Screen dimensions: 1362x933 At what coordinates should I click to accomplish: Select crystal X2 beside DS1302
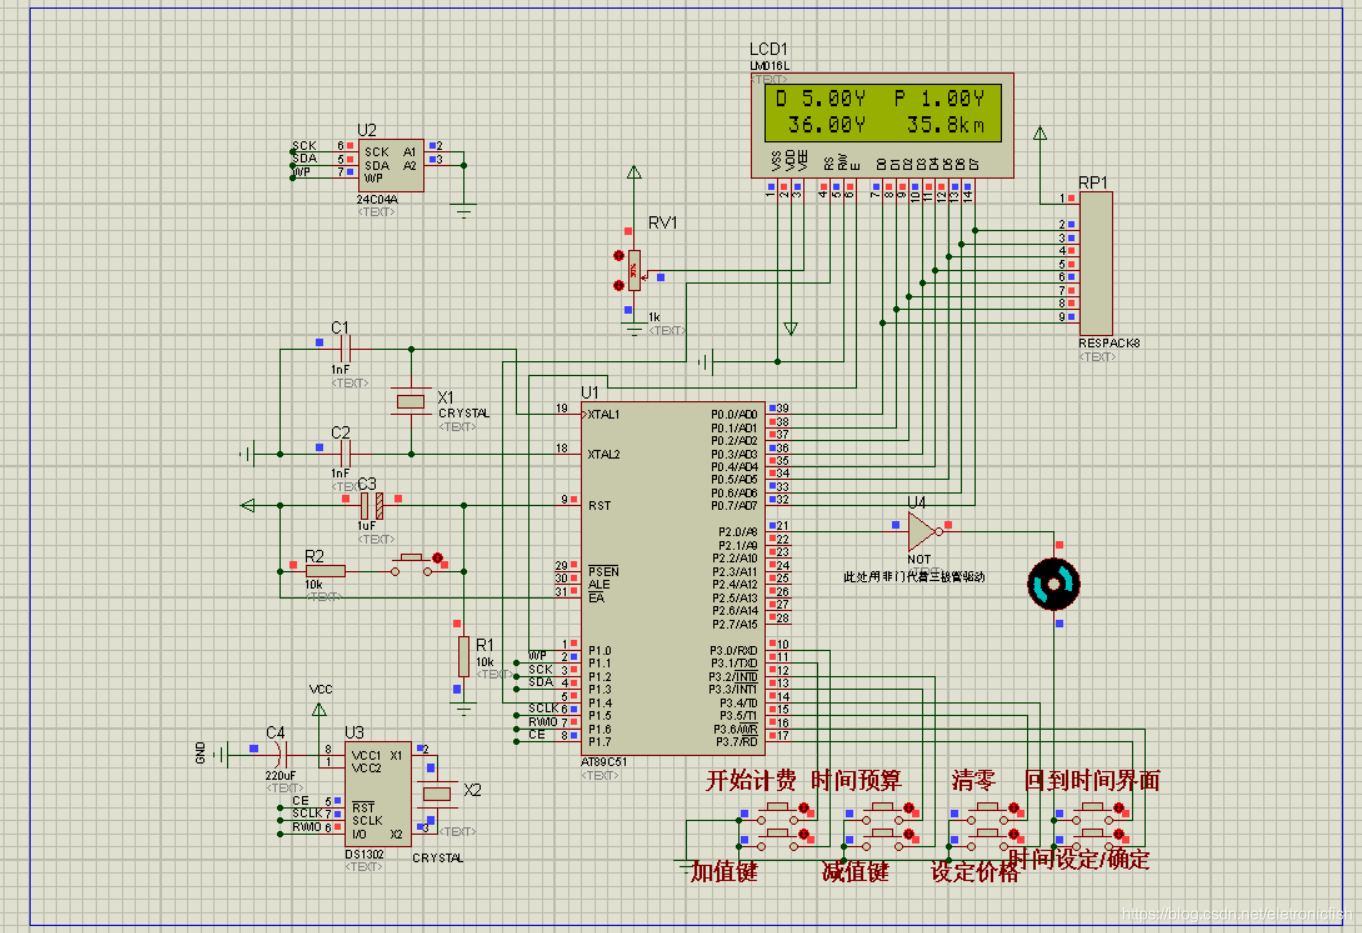tap(437, 793)
